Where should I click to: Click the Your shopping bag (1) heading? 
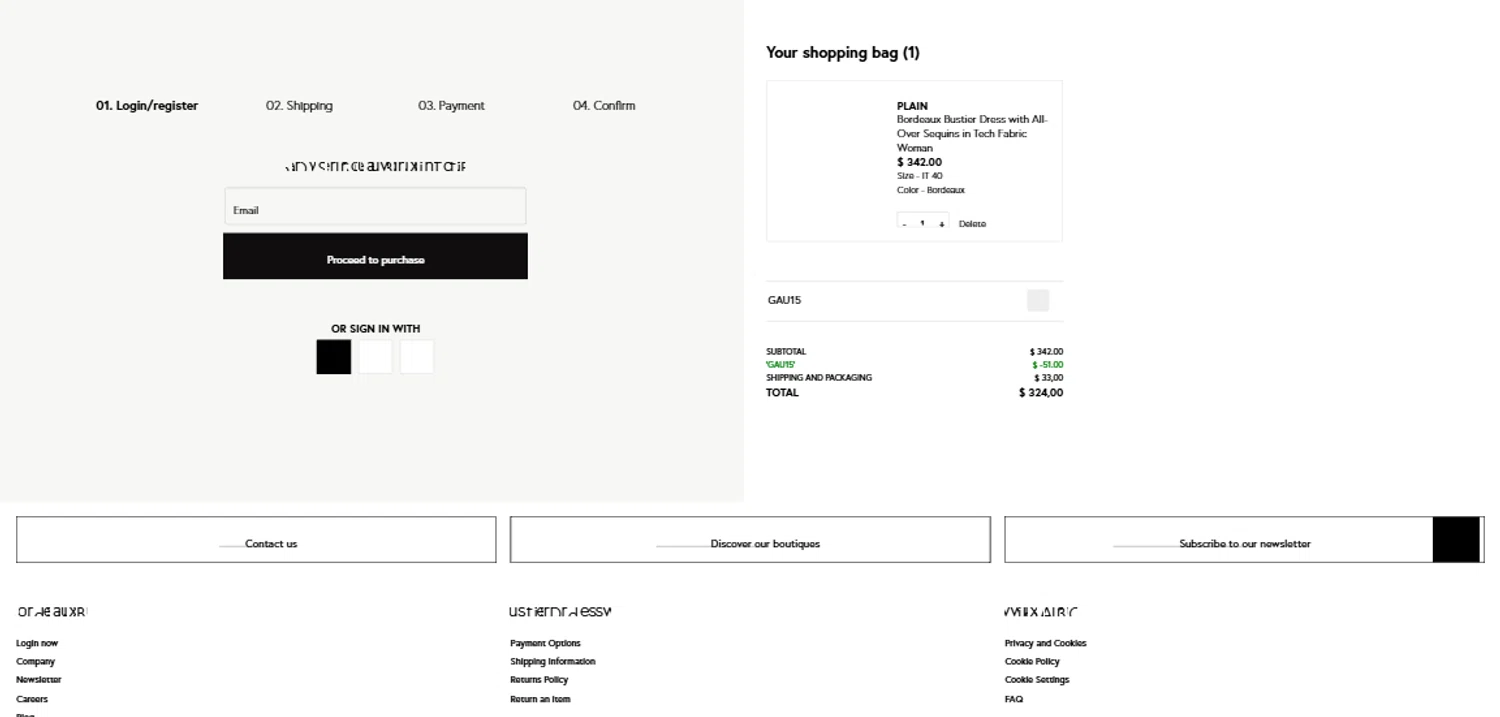click(x=843, y=53)
